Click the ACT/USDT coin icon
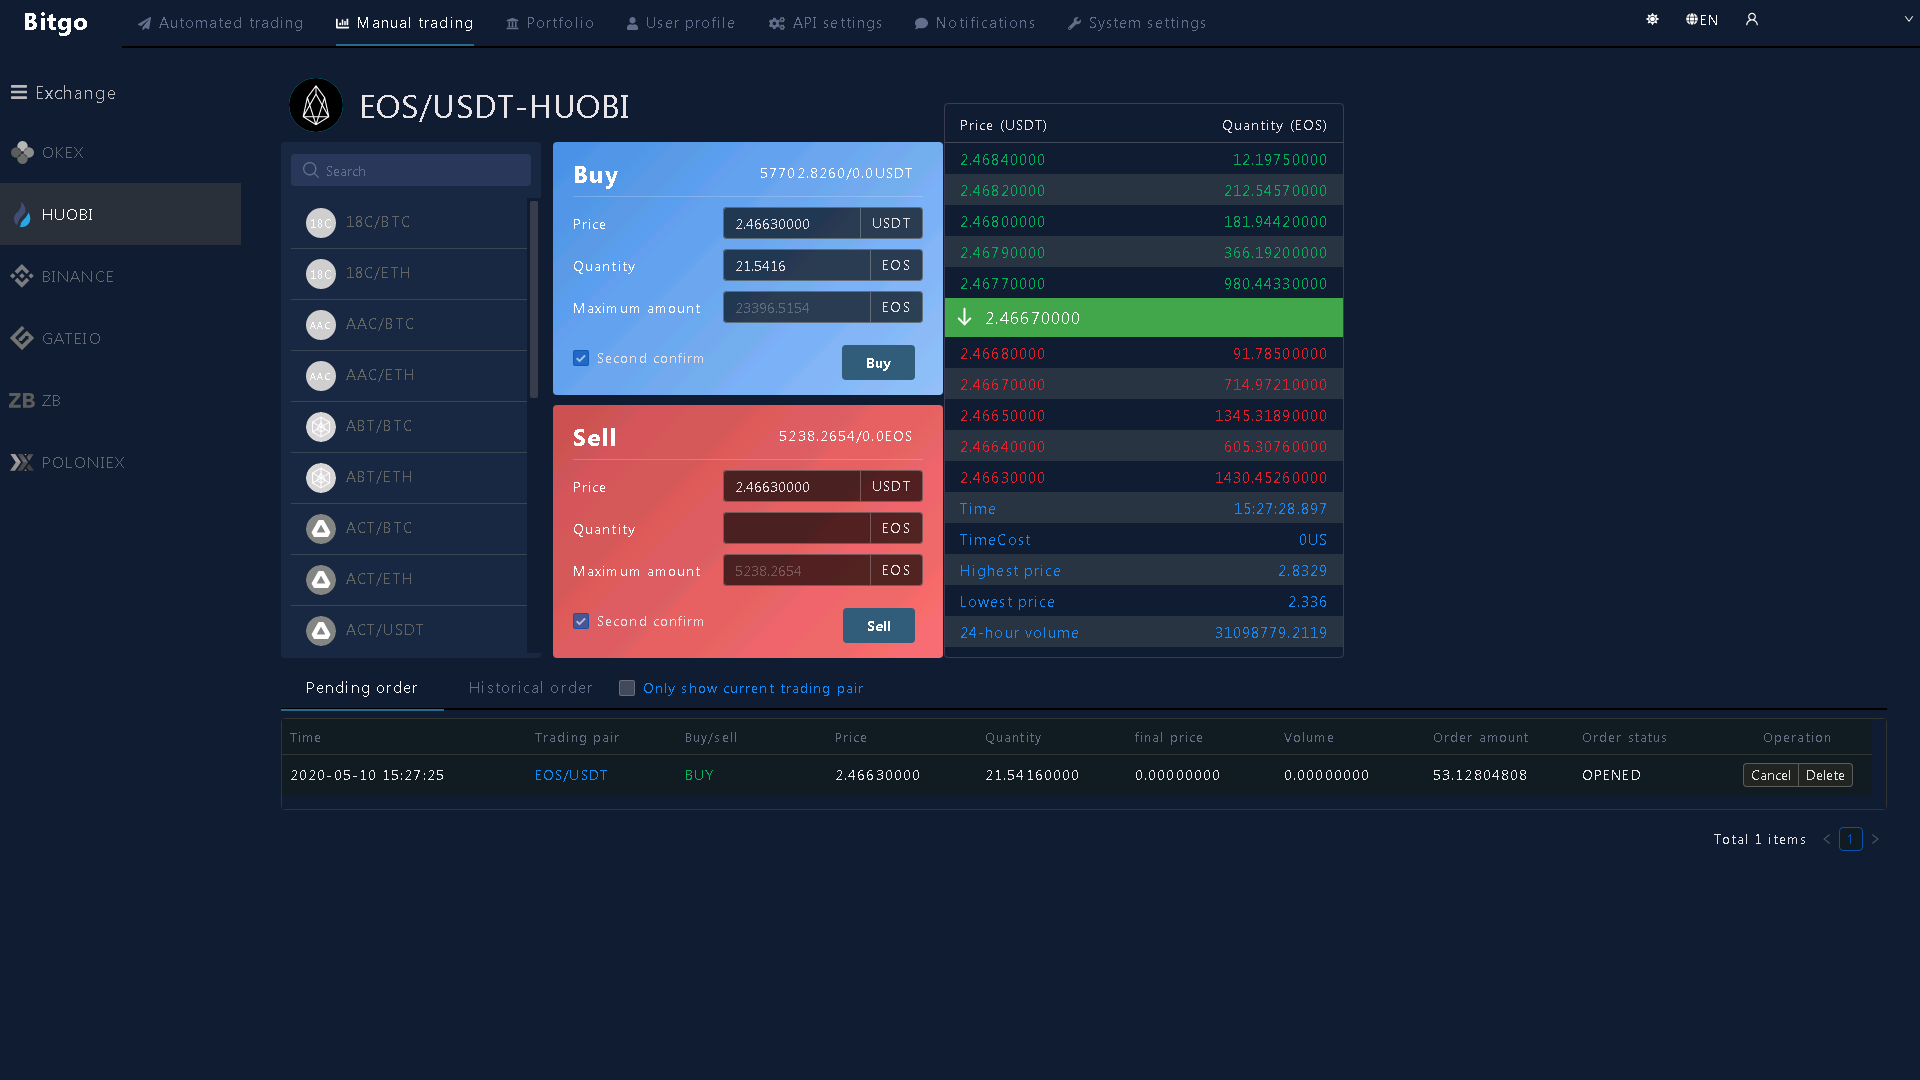Screen dimensions: 1920x1080 pos(320,631)
